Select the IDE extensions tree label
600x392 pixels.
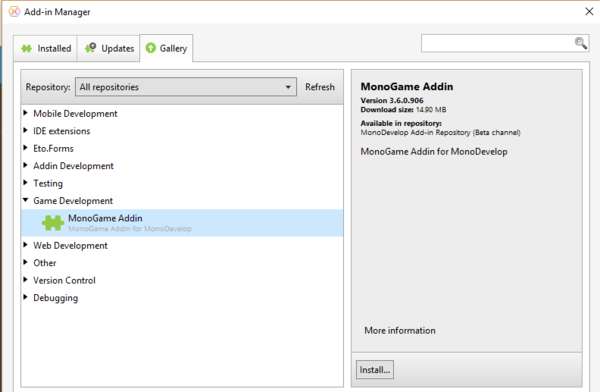[x=62, y=131]
